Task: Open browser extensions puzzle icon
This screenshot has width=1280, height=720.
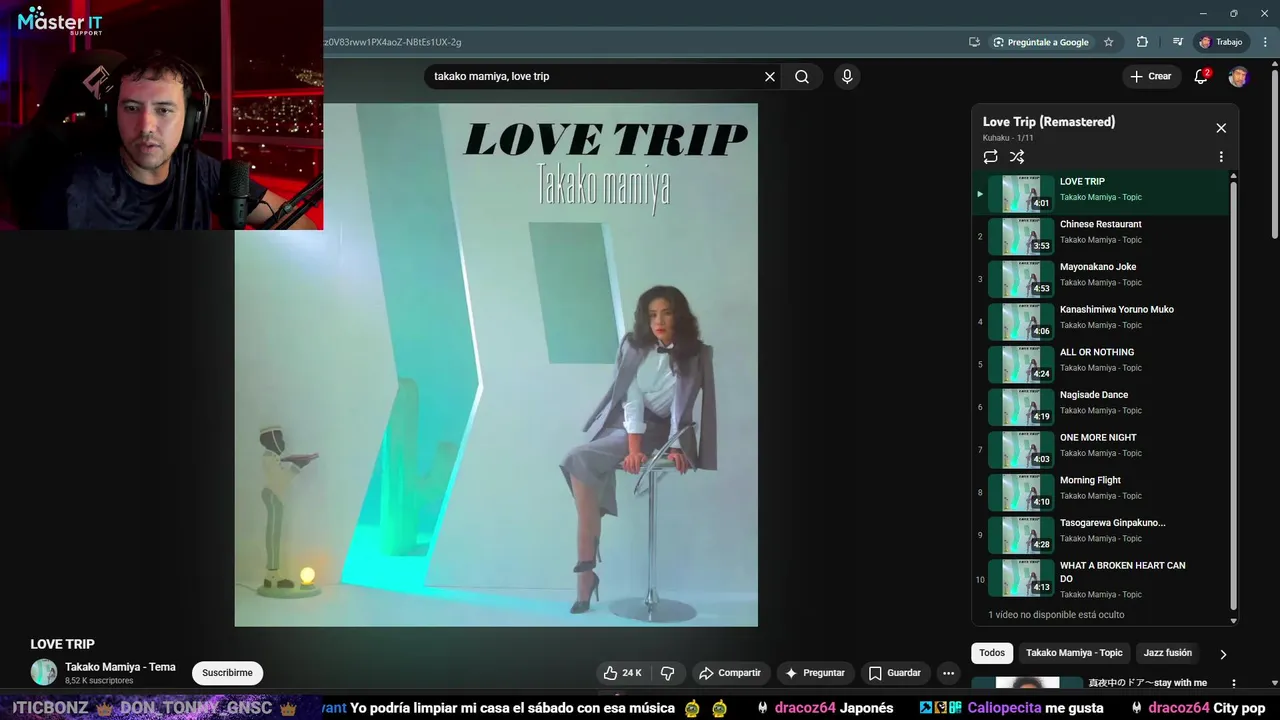Action: [1142, 42]
